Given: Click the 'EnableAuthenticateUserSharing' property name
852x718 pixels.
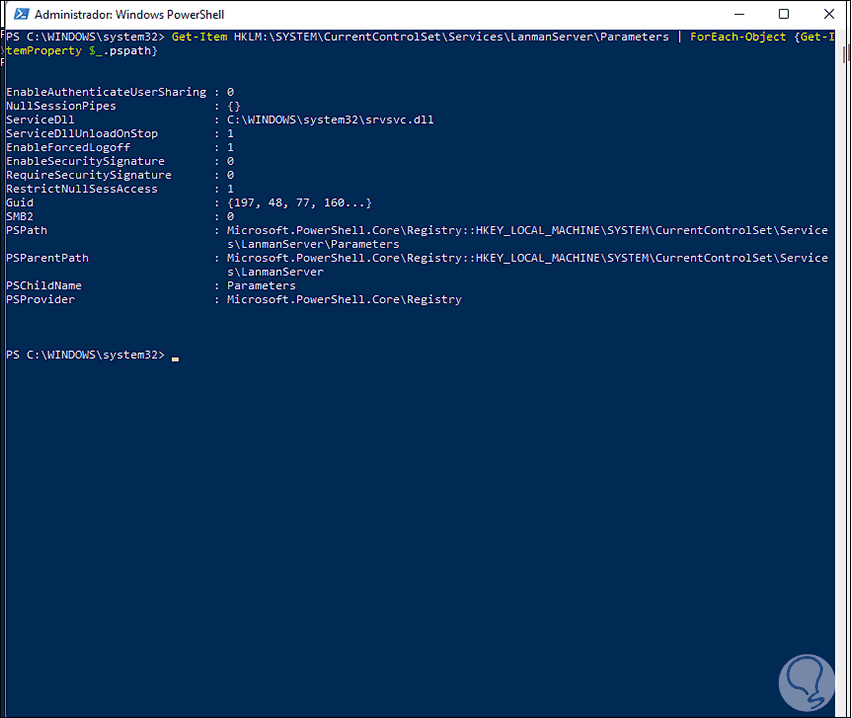Looking at the screenshot, I should click(x=106, y=92).
